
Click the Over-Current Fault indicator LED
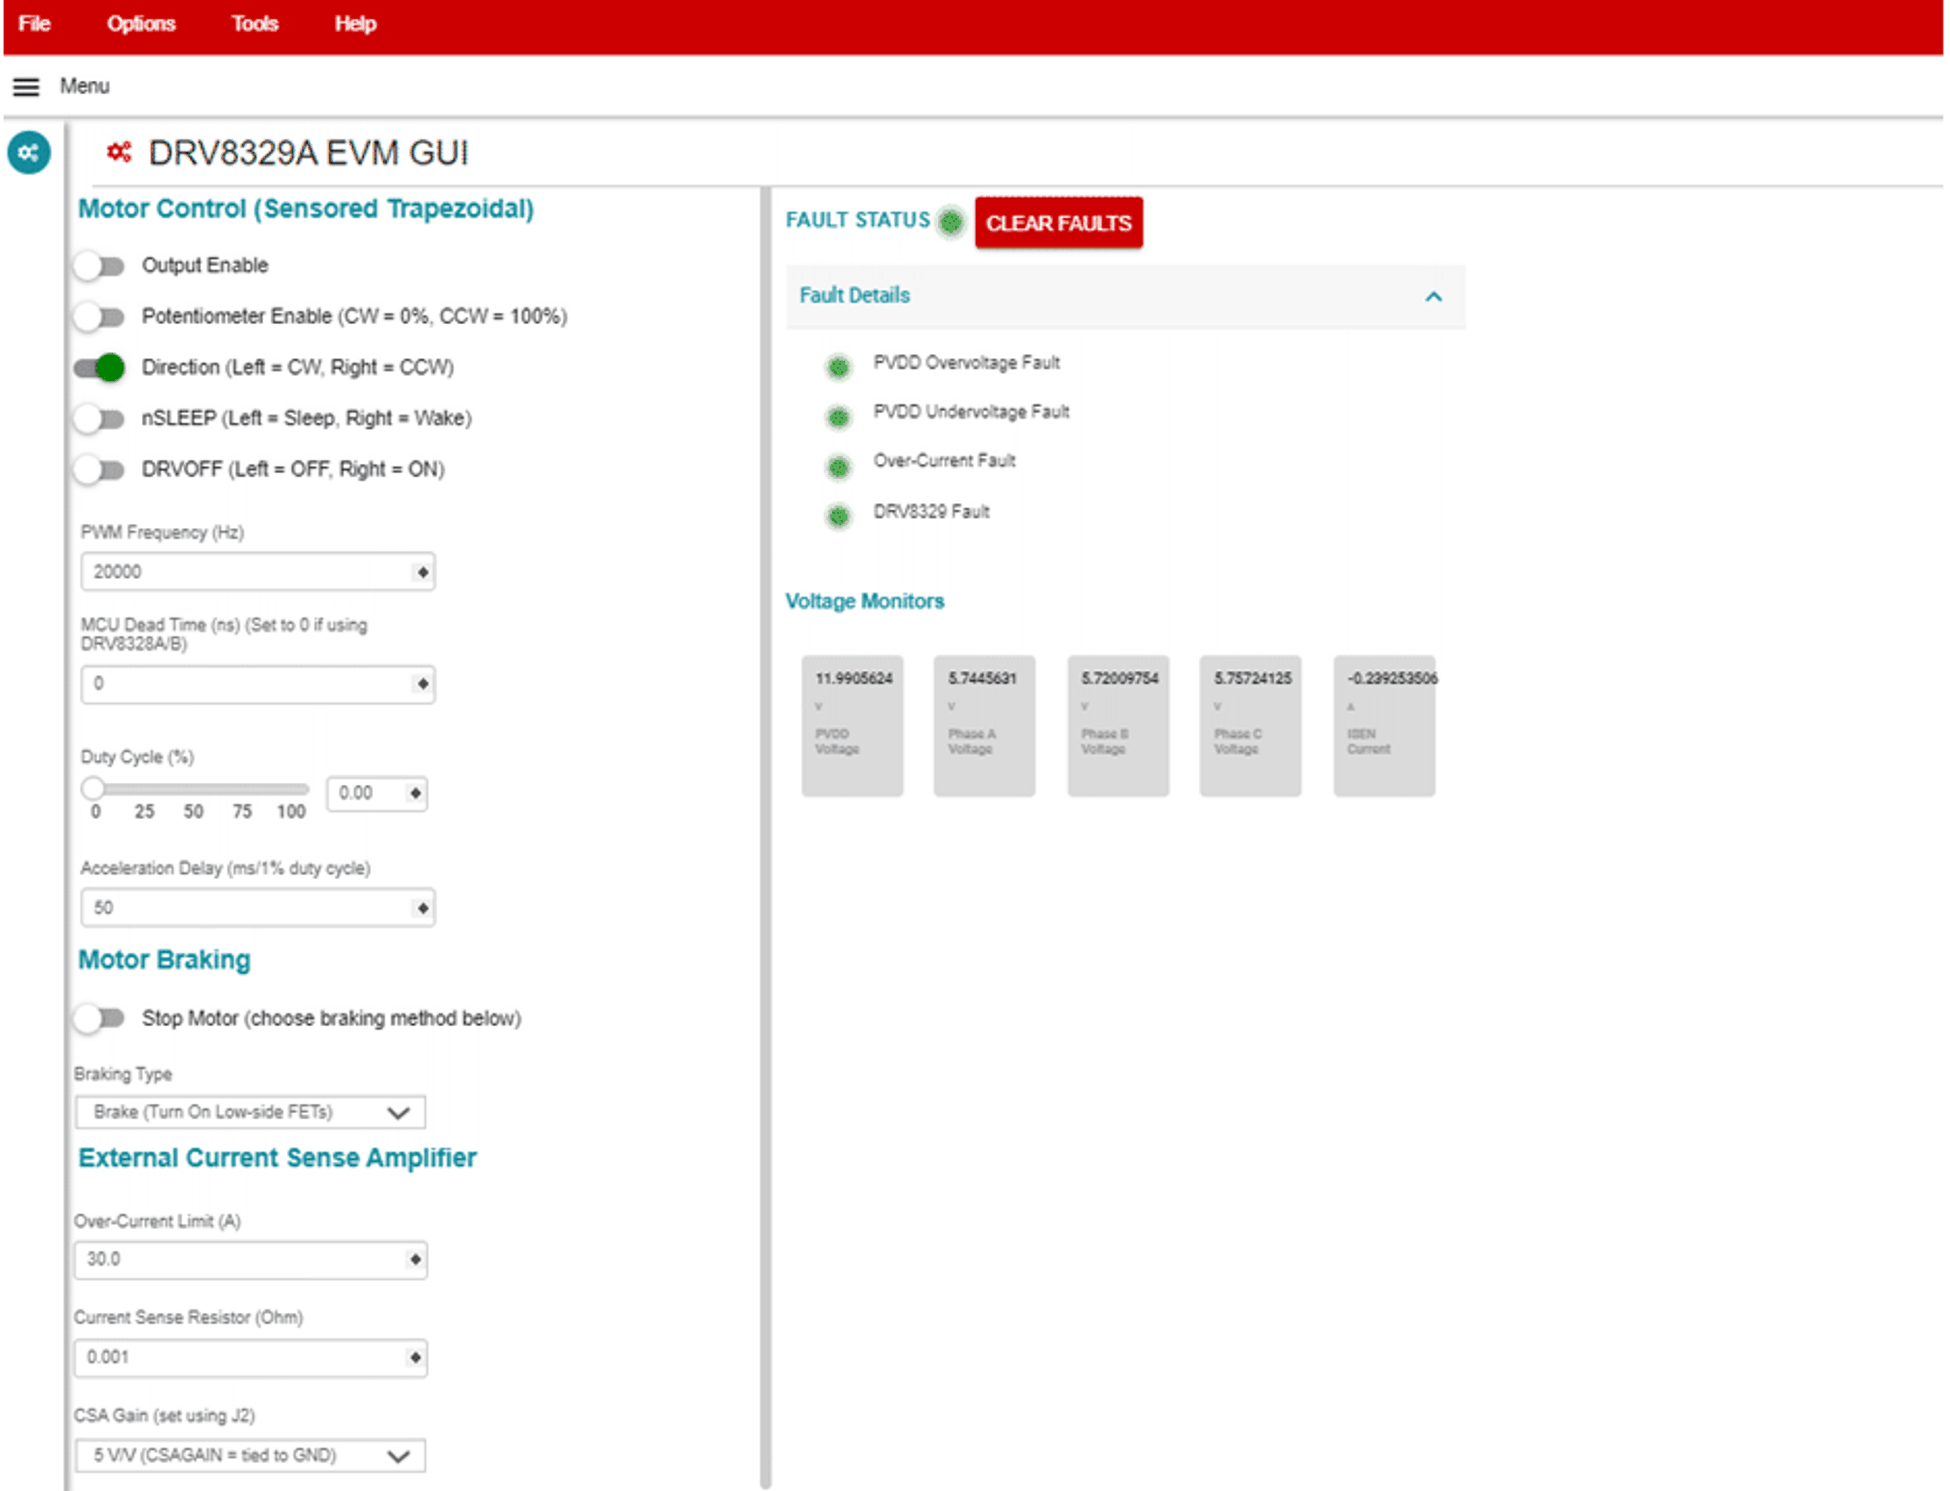[x=838, y=466]
